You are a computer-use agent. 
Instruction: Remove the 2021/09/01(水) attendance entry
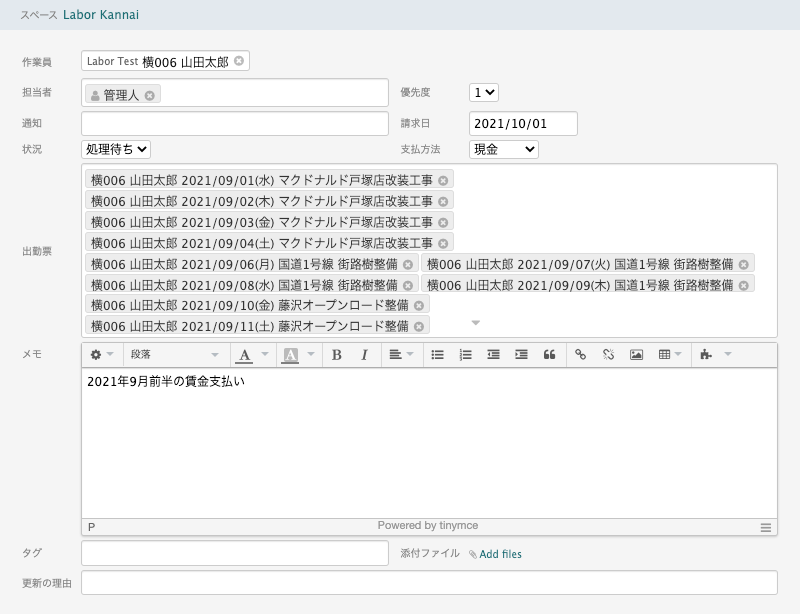pyautogui.click(x=443, y=180)
